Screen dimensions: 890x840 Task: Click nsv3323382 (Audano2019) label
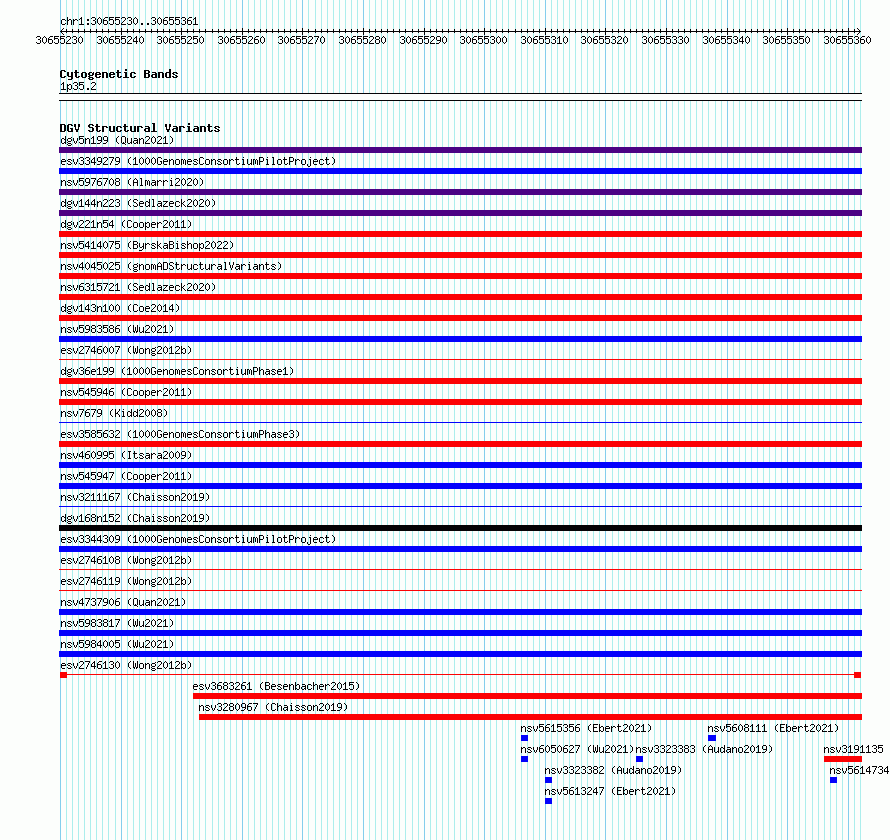(613, 770)
